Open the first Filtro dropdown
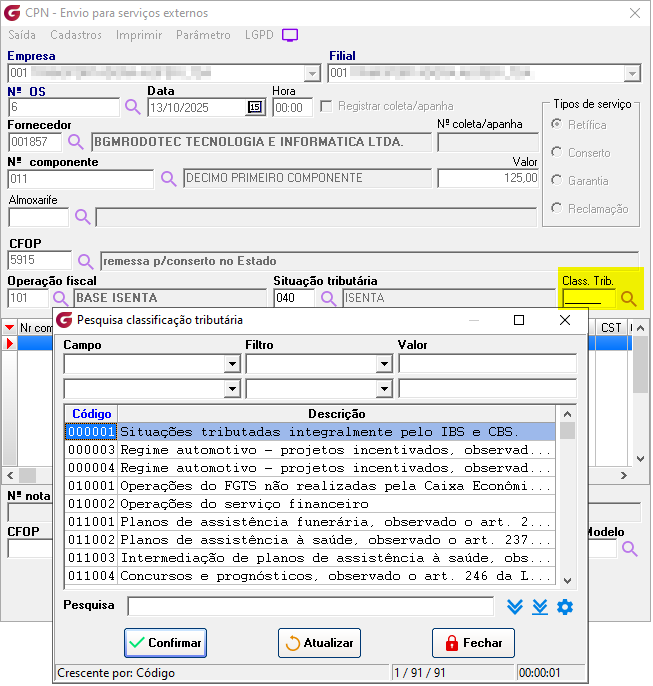Screen dimensions: 653x686 384,364
